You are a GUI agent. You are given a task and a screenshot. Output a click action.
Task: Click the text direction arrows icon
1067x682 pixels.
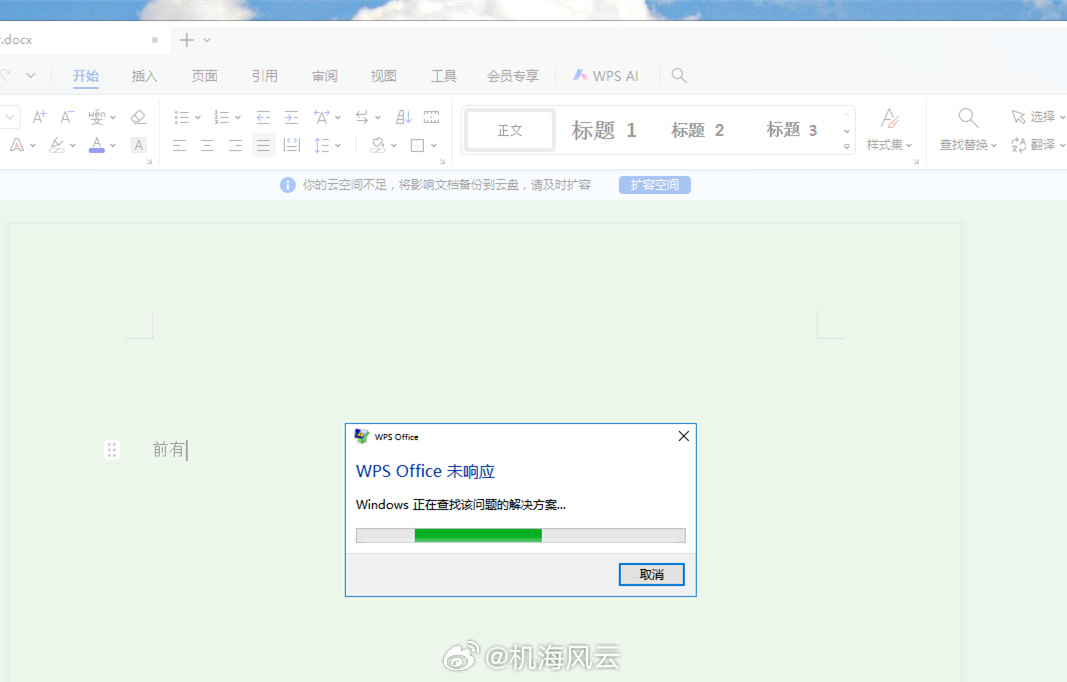point(362,117)
